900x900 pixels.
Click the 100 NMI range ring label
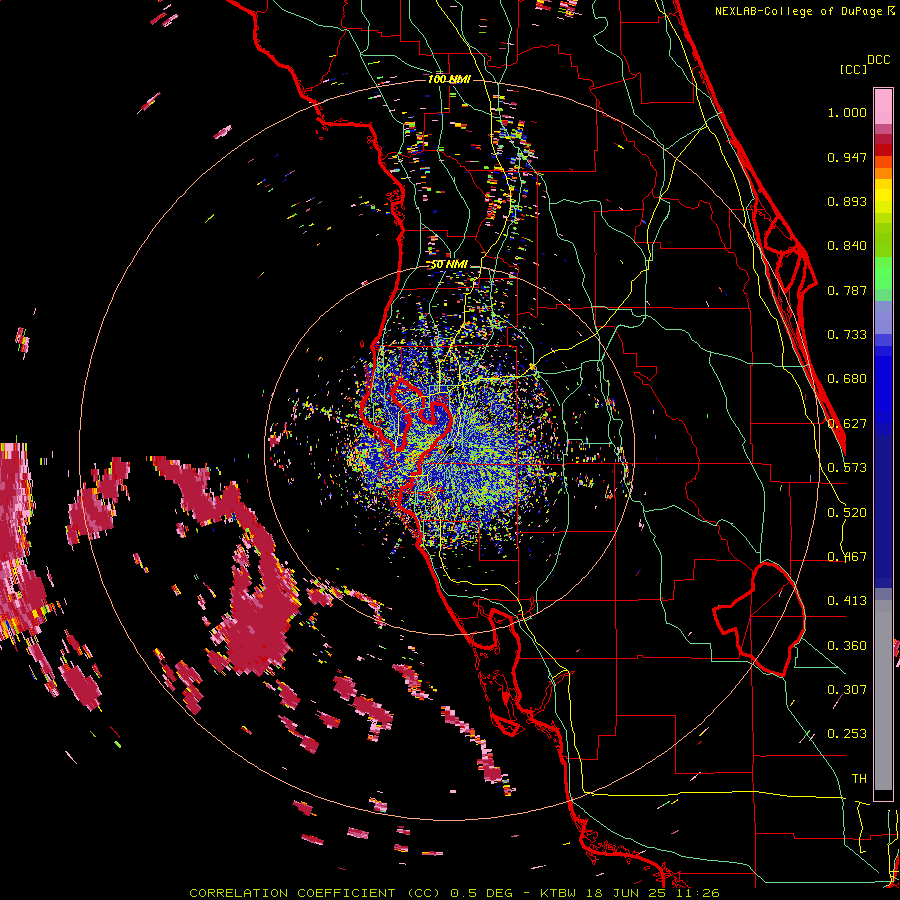click(x=449, y=79)
